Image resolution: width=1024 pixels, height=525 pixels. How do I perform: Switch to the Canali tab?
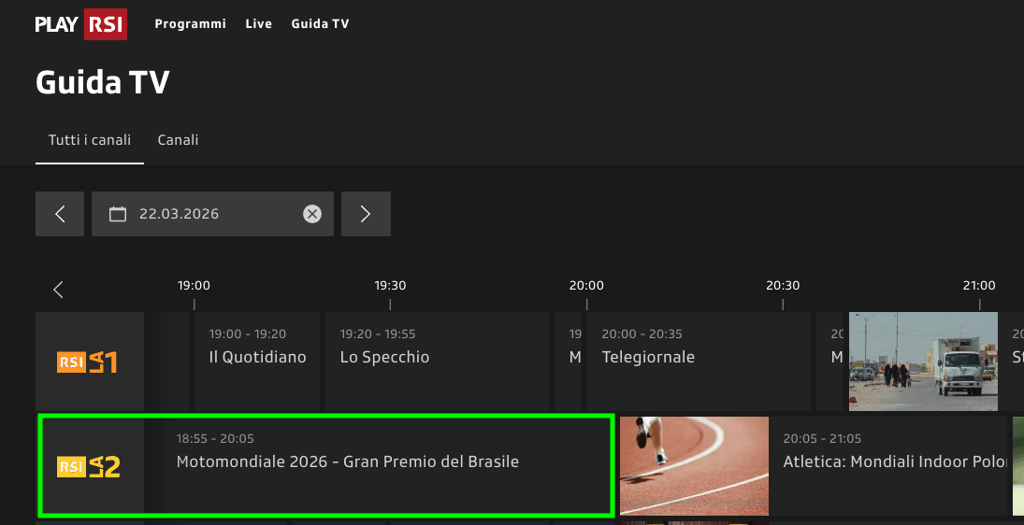(x=178, y=140)
